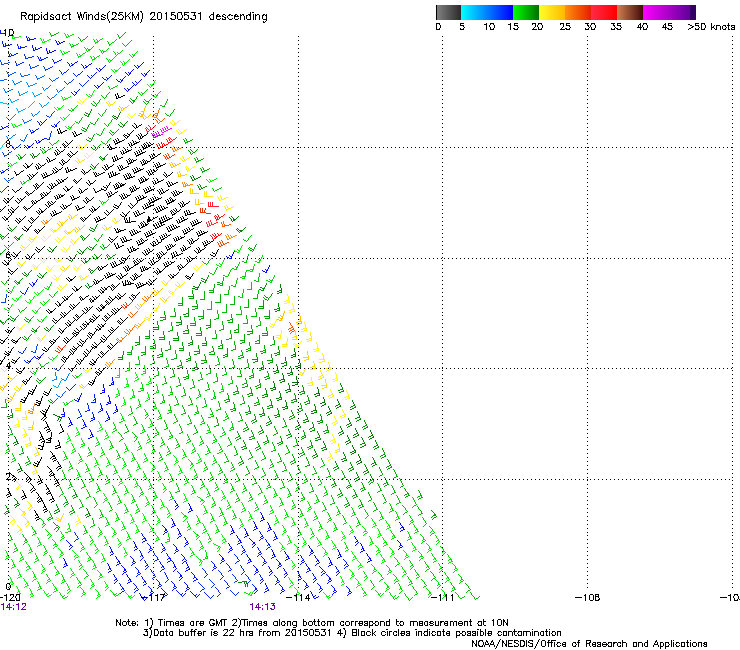
Task: Select the '-111' longitude axis label
Action: (x=443, y=598)
